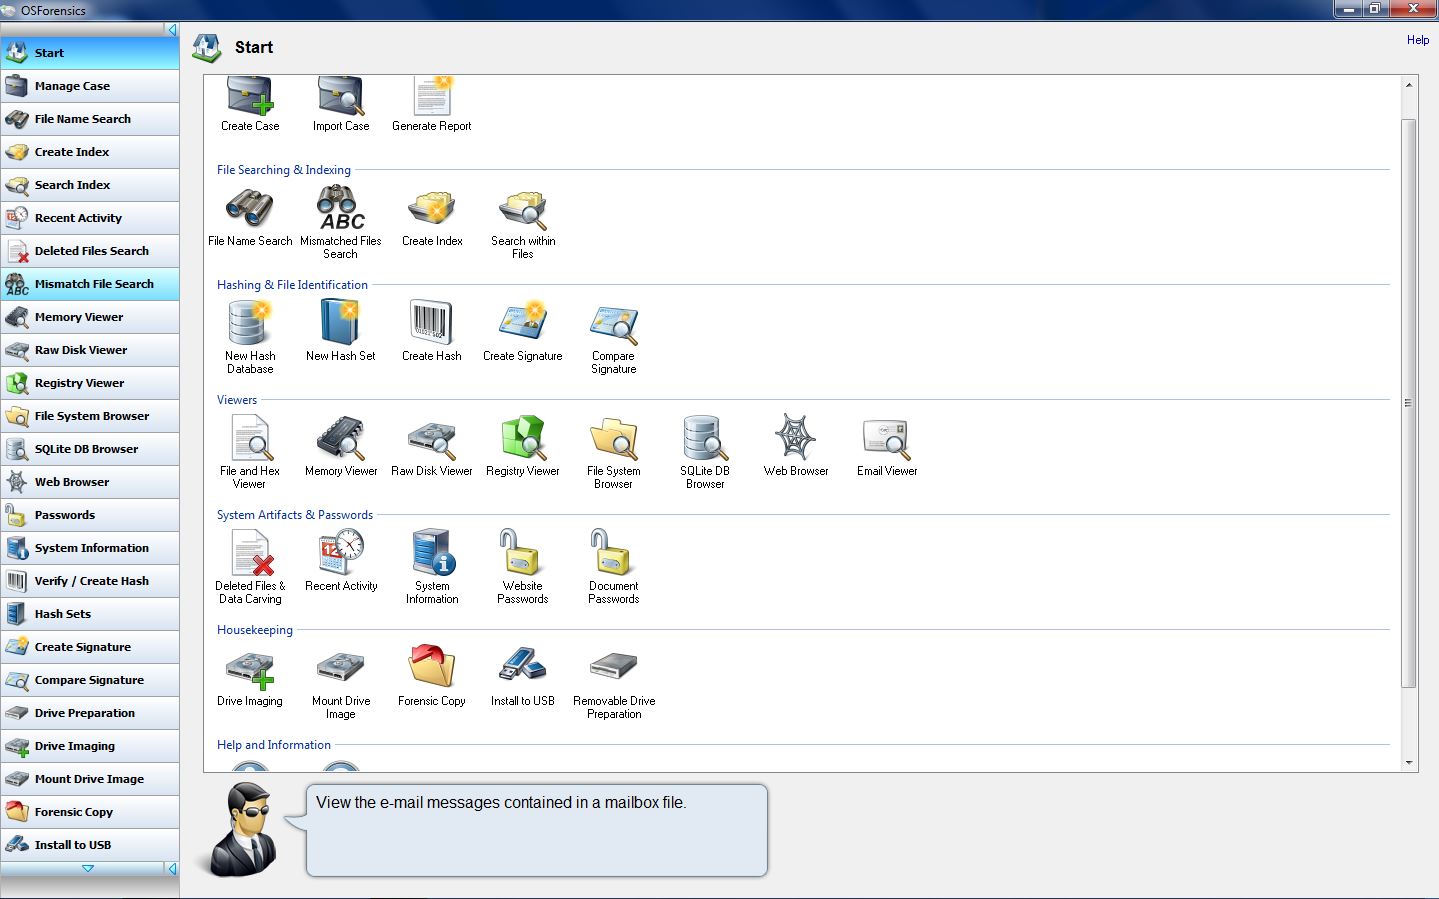Select Create Index in sidebar
This screenshot has width=1439, height=899.
point(90,152)
